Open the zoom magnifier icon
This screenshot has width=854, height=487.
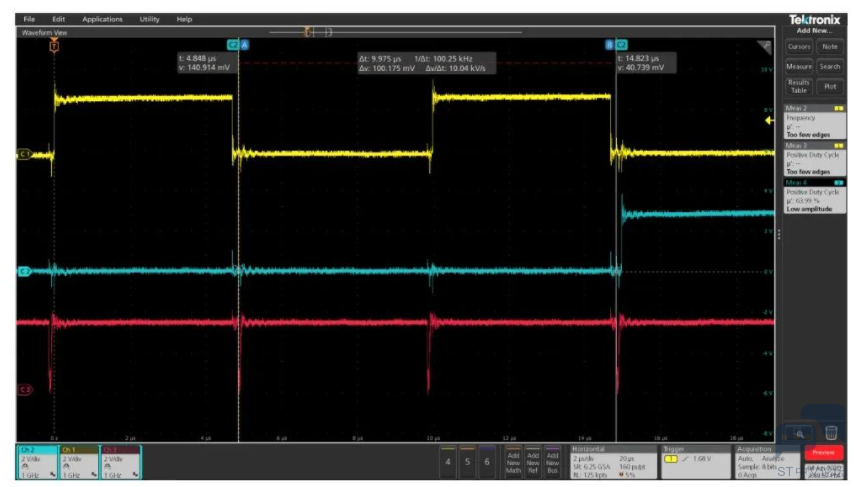coord(800,434)
